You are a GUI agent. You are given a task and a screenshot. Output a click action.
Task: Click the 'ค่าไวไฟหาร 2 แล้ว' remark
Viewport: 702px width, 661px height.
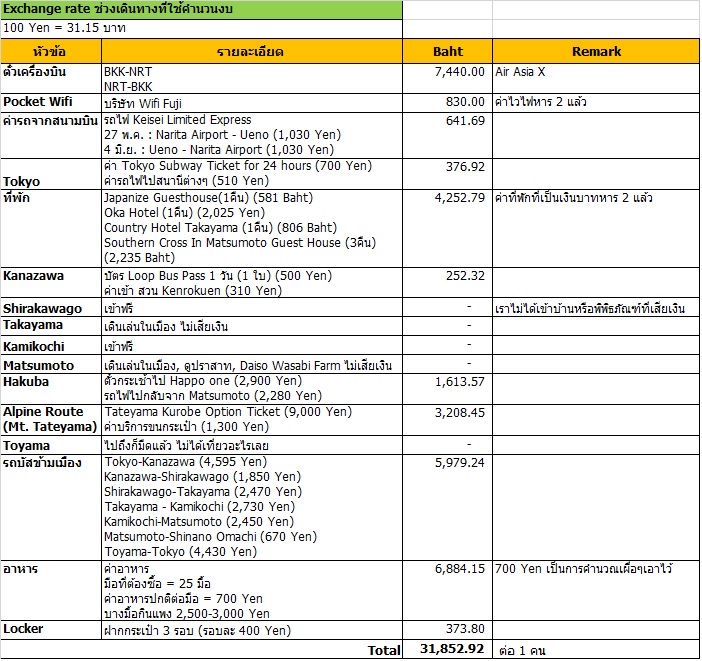pyautogui.click(x=596, y=103)
